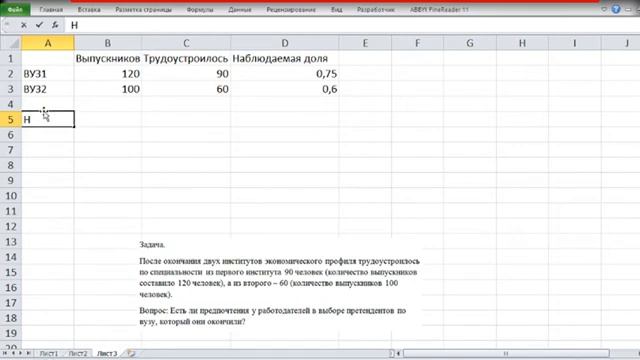Switch to the Лист1 sheet tab
Viewport: 640px width, 360px height.
[x=49, y=353]
